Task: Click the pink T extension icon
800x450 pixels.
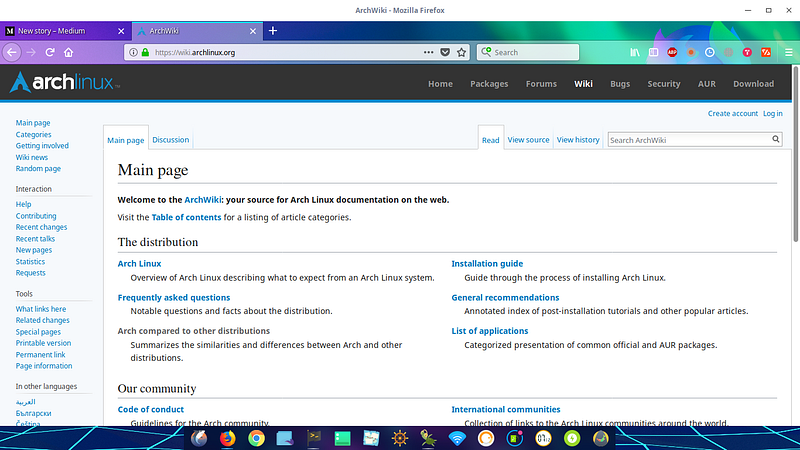Action: (x=747, y=52)
